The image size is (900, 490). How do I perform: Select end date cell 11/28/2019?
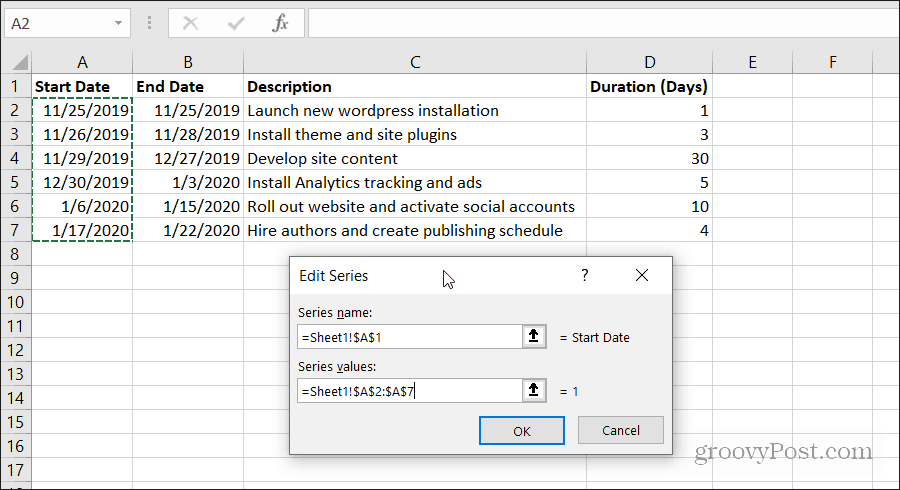(x=188, y=134)
